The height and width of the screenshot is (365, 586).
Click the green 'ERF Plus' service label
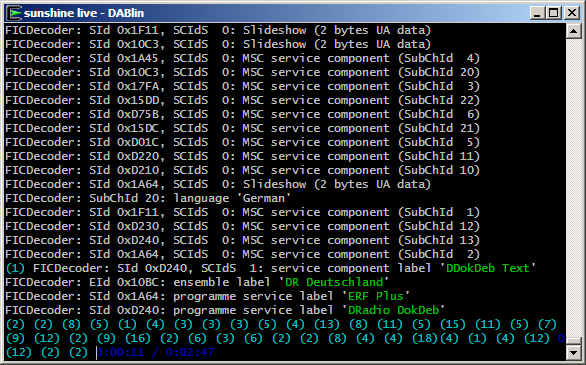click(376, 296)
